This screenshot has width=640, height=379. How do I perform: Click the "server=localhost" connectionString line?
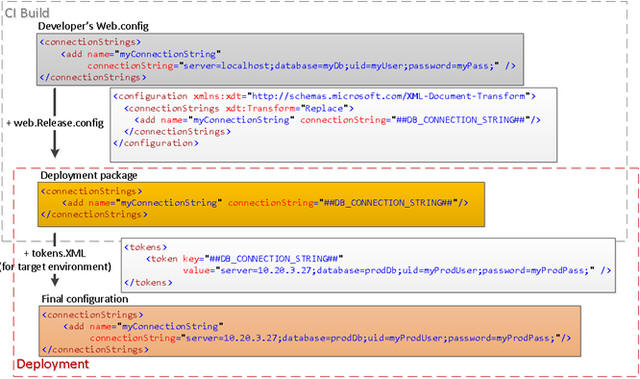pos(302,66)
